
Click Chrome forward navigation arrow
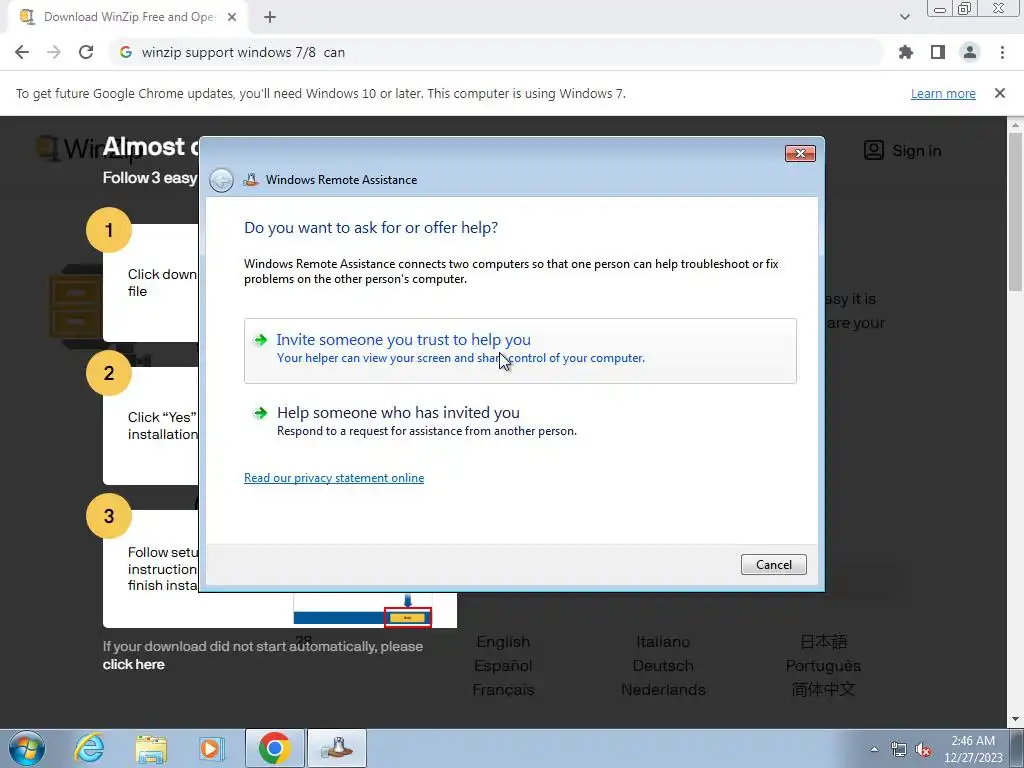click(x=54, y=52)
